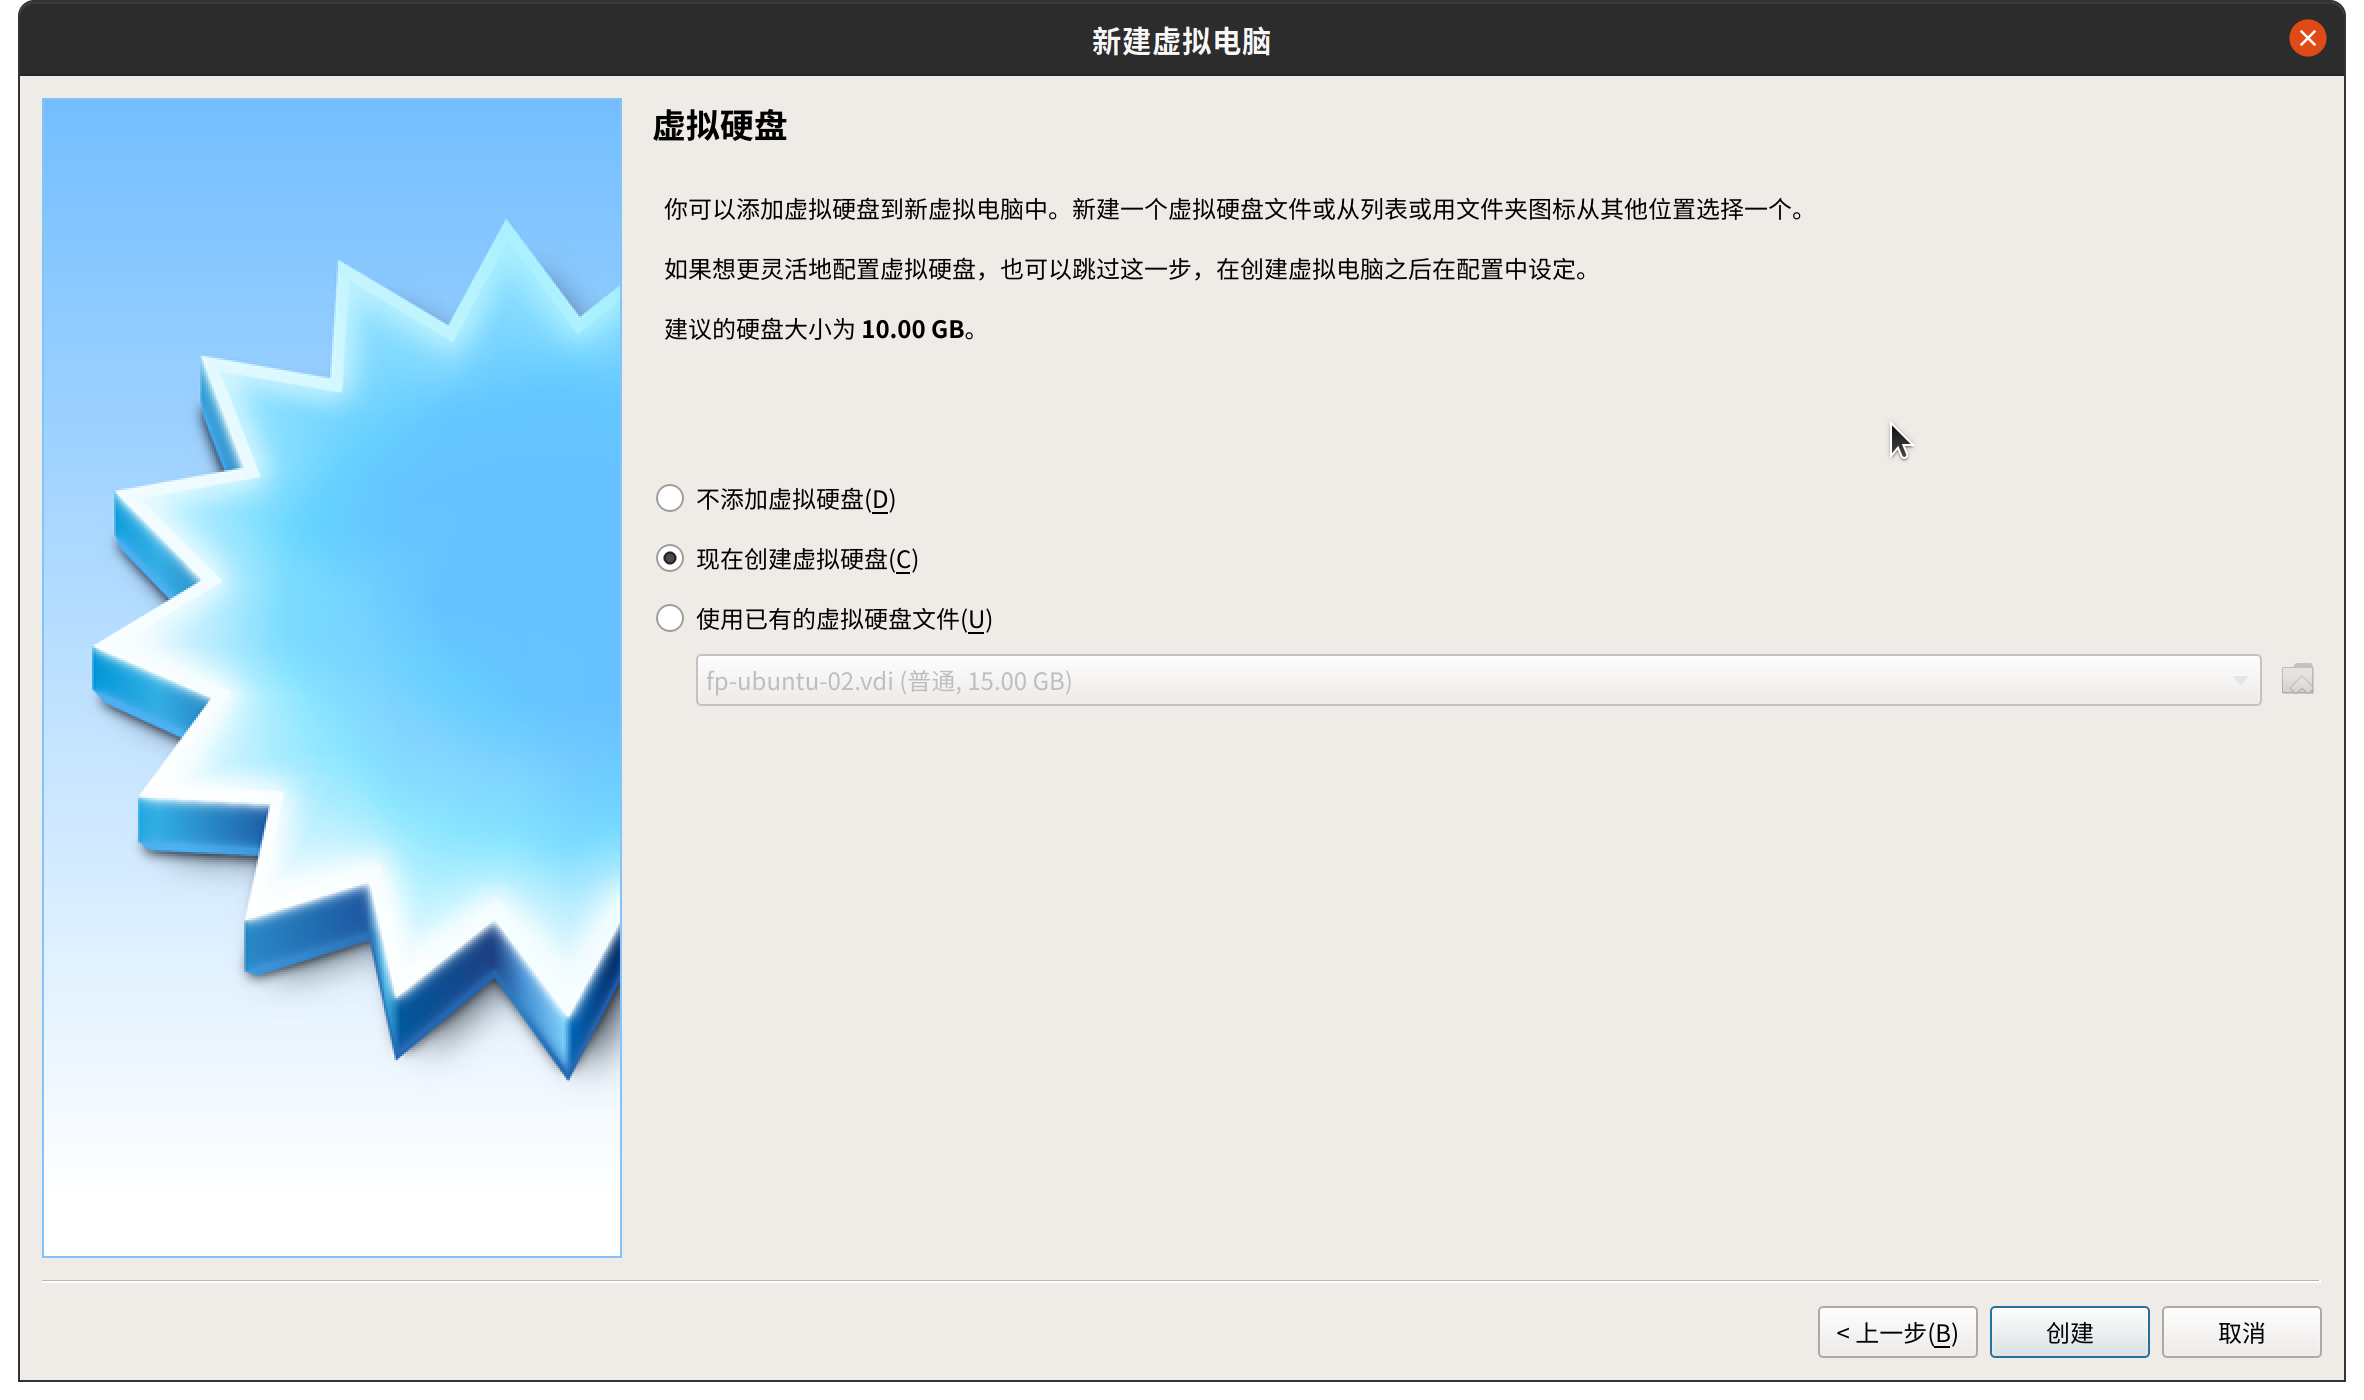Click 取消 to cancel the wizard
The width and height of the screenshot is (2364, 1400).
tap(2240, 1332)
